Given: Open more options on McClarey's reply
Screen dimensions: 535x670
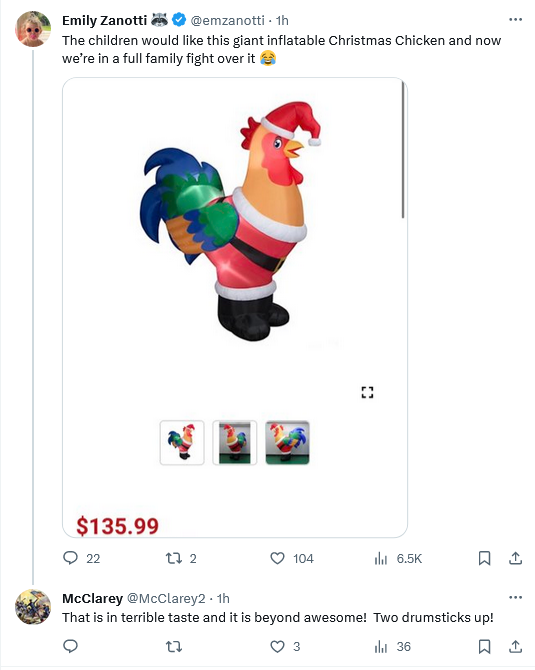Looking at the screenshot, I should point(515,597).
